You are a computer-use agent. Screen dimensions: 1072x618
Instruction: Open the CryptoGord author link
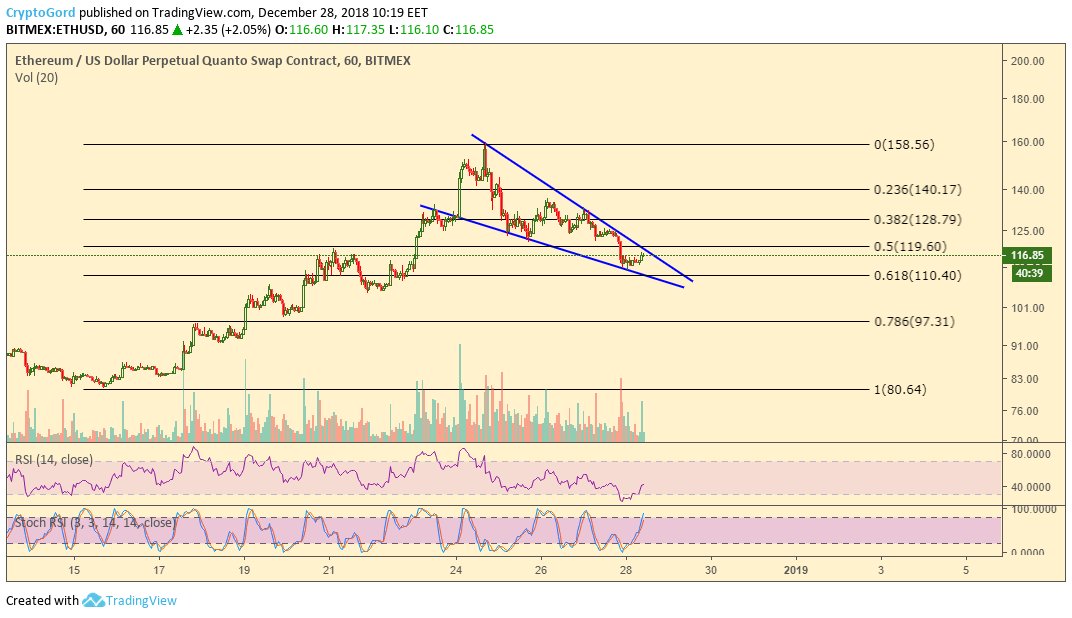(40, 12)
